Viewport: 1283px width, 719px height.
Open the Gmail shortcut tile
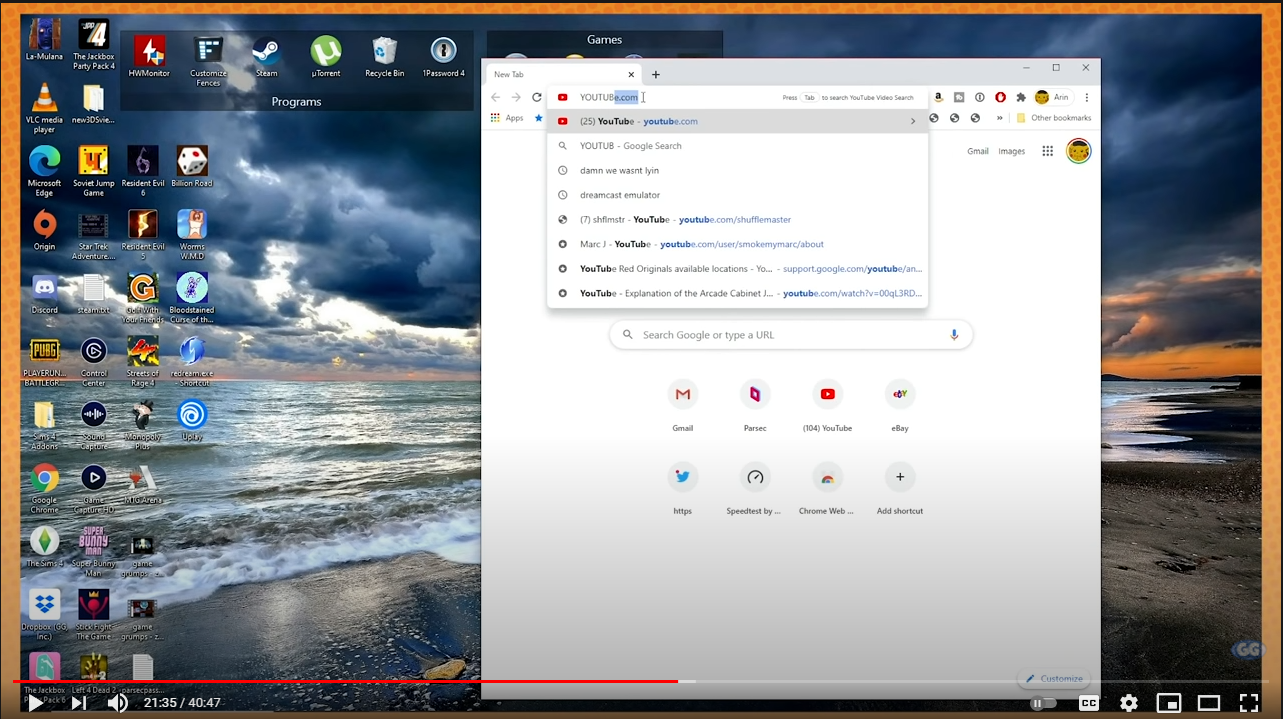pyautogui.click(x=683, y=406)
